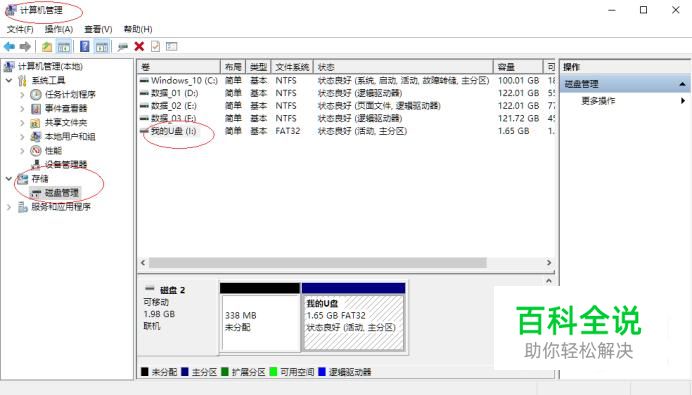Expand the 事件查看器 node arrow
The width and height of the screenshot is (692, 395).
(22, 109)
